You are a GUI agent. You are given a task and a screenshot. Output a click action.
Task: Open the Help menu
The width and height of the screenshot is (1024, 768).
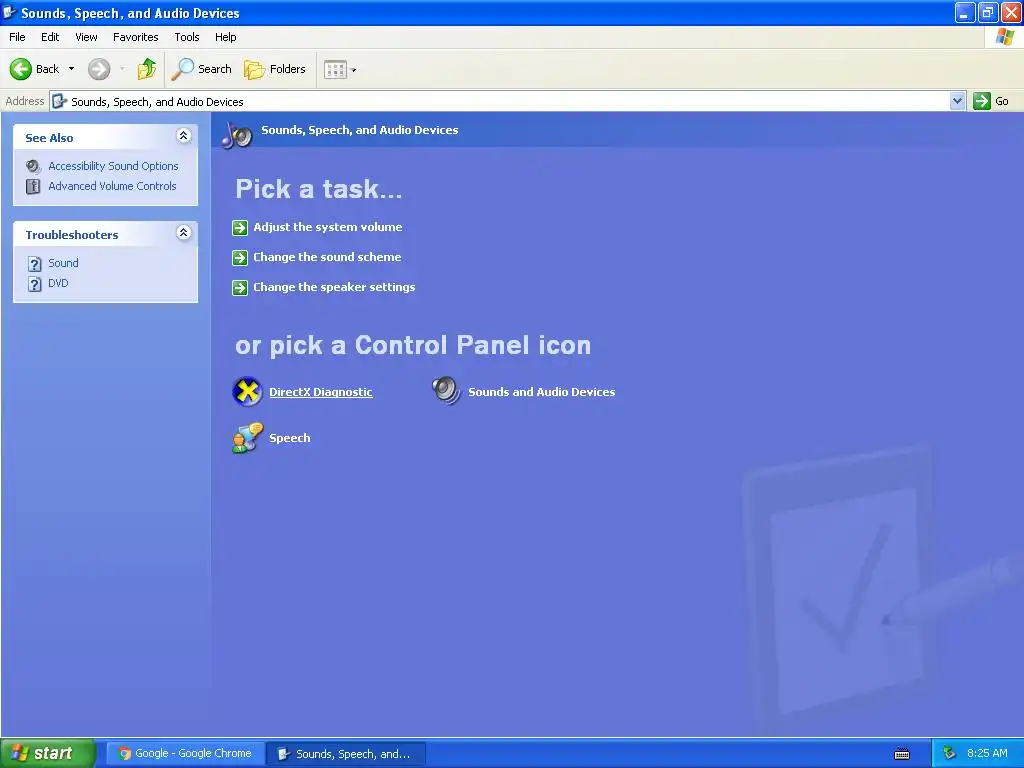225,37
